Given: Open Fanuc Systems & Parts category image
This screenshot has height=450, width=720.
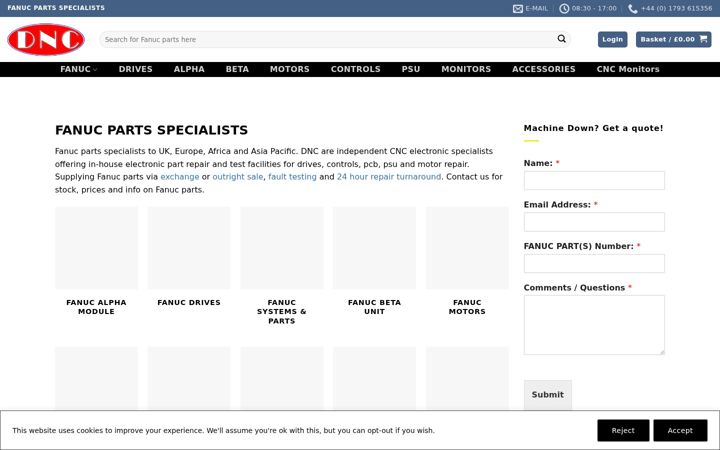Looking at the screenshot, I should point(281,248).
